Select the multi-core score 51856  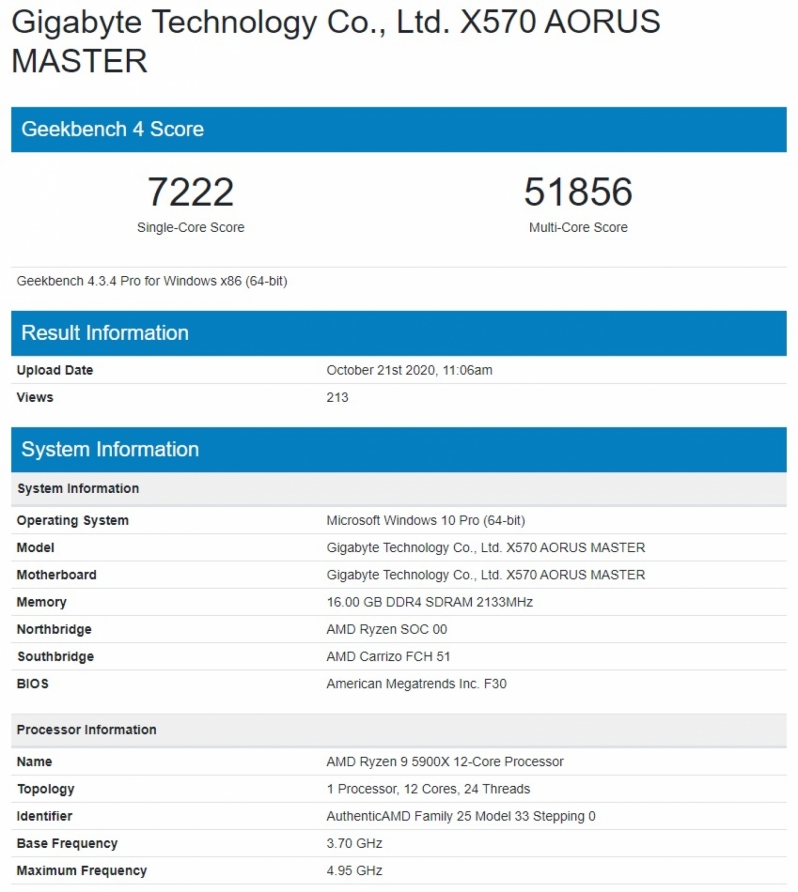coord(578,192)
